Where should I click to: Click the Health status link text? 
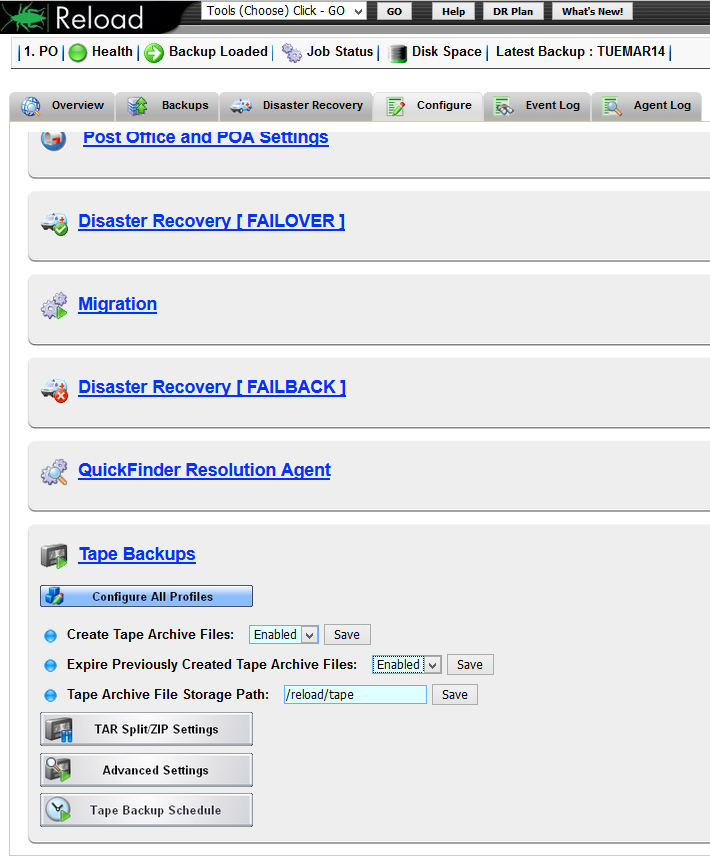[112, 52]
